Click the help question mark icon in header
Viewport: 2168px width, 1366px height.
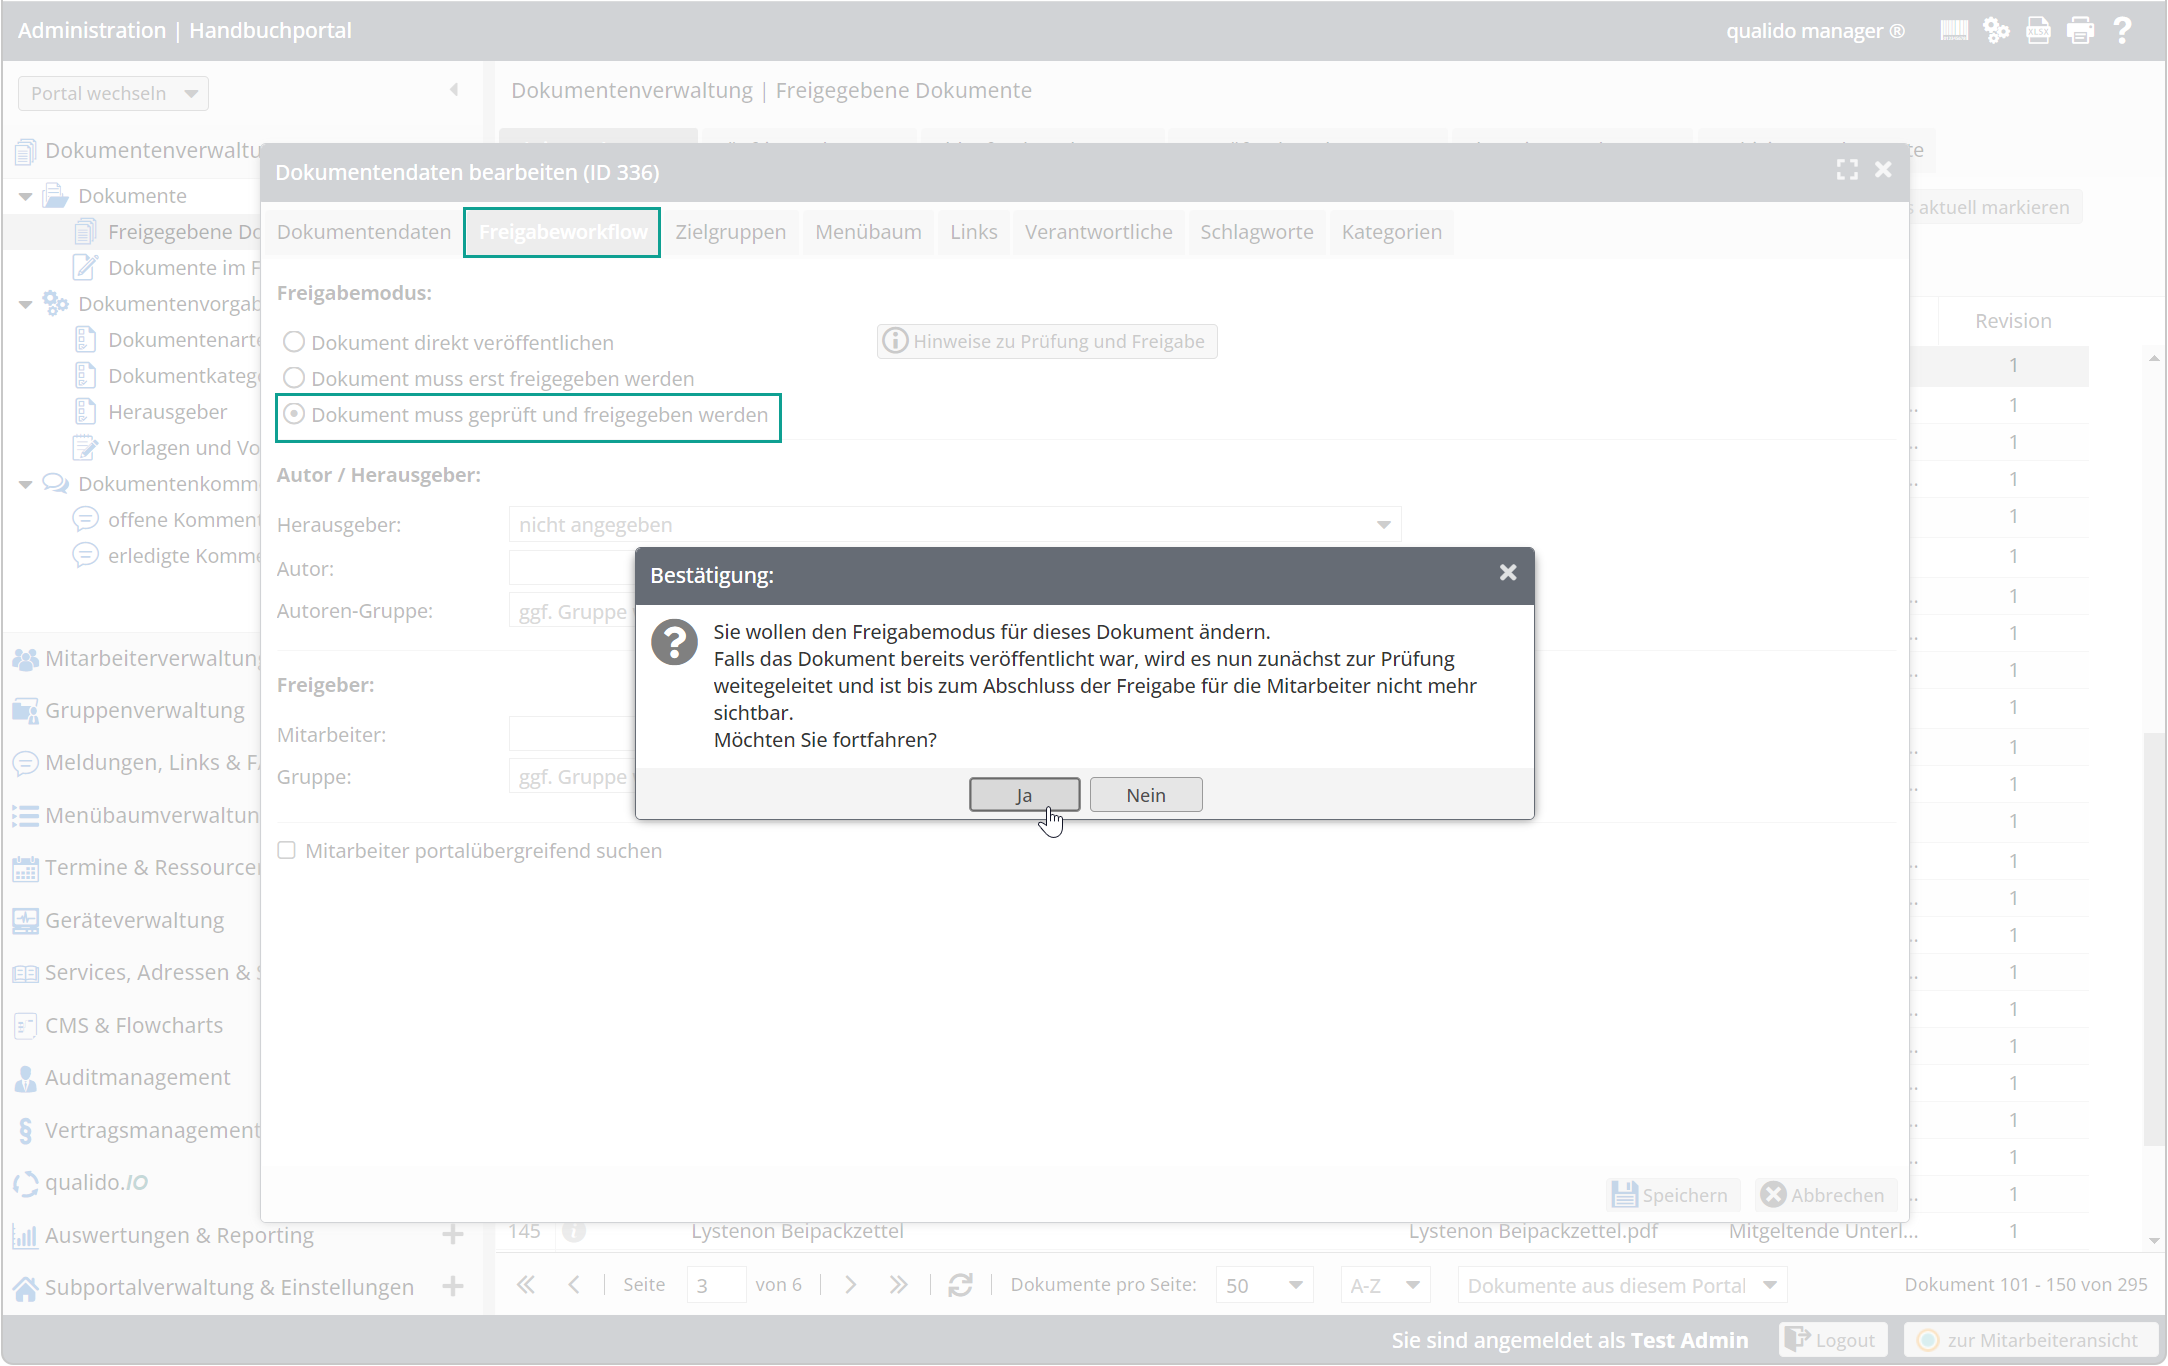coord(2123,31)
